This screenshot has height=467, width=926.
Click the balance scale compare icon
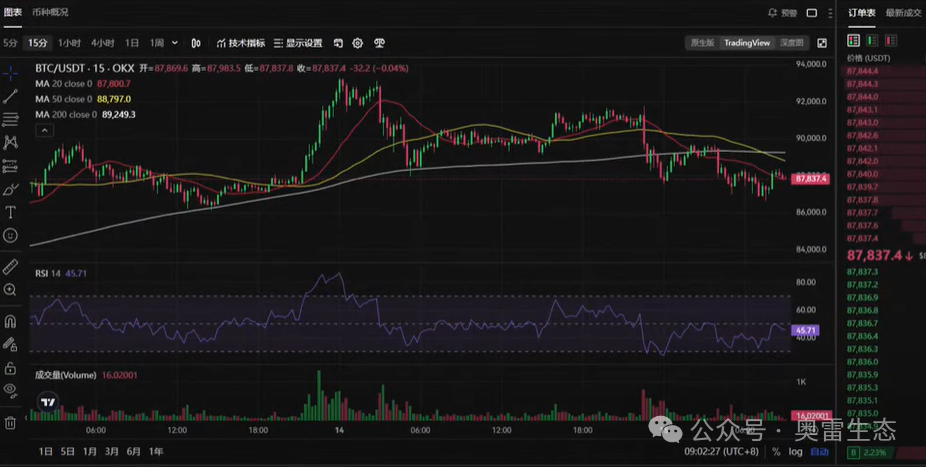tap(380, 43)
